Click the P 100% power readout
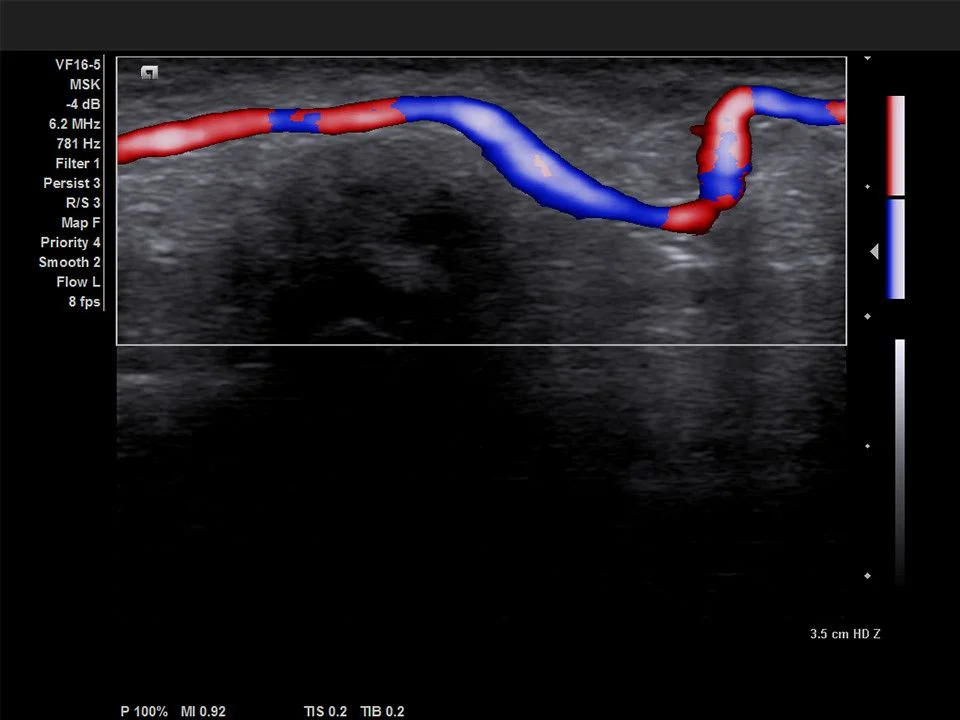The height and width of the screenshot is (720, 960). (144, 712)
